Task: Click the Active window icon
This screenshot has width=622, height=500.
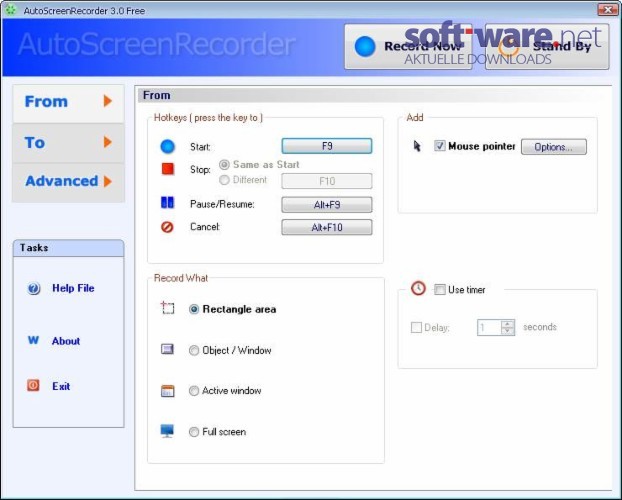Action: (167, 391)
